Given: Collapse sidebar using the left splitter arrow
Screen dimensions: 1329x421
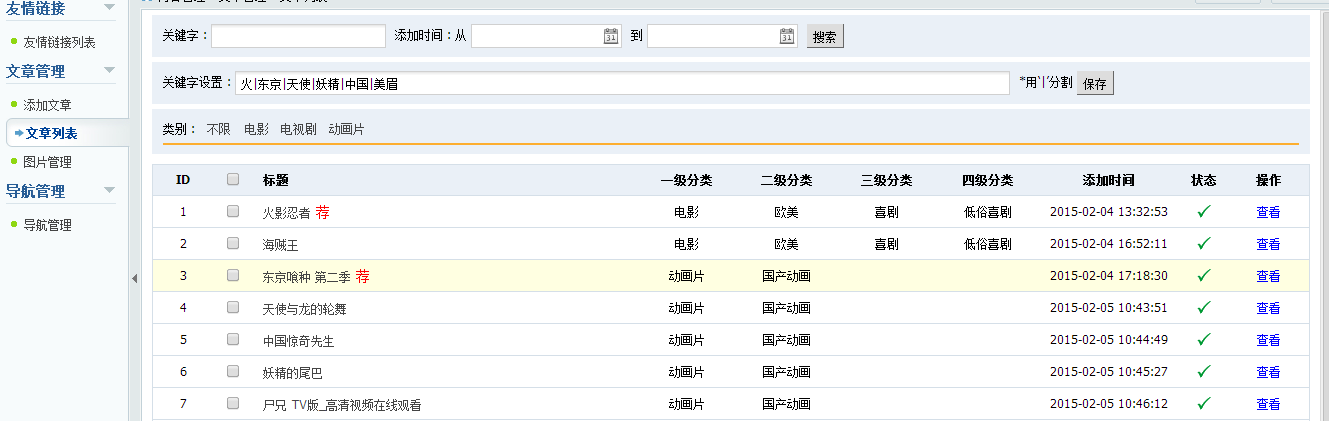Looking at the screenshot, I should pos(134,279).
